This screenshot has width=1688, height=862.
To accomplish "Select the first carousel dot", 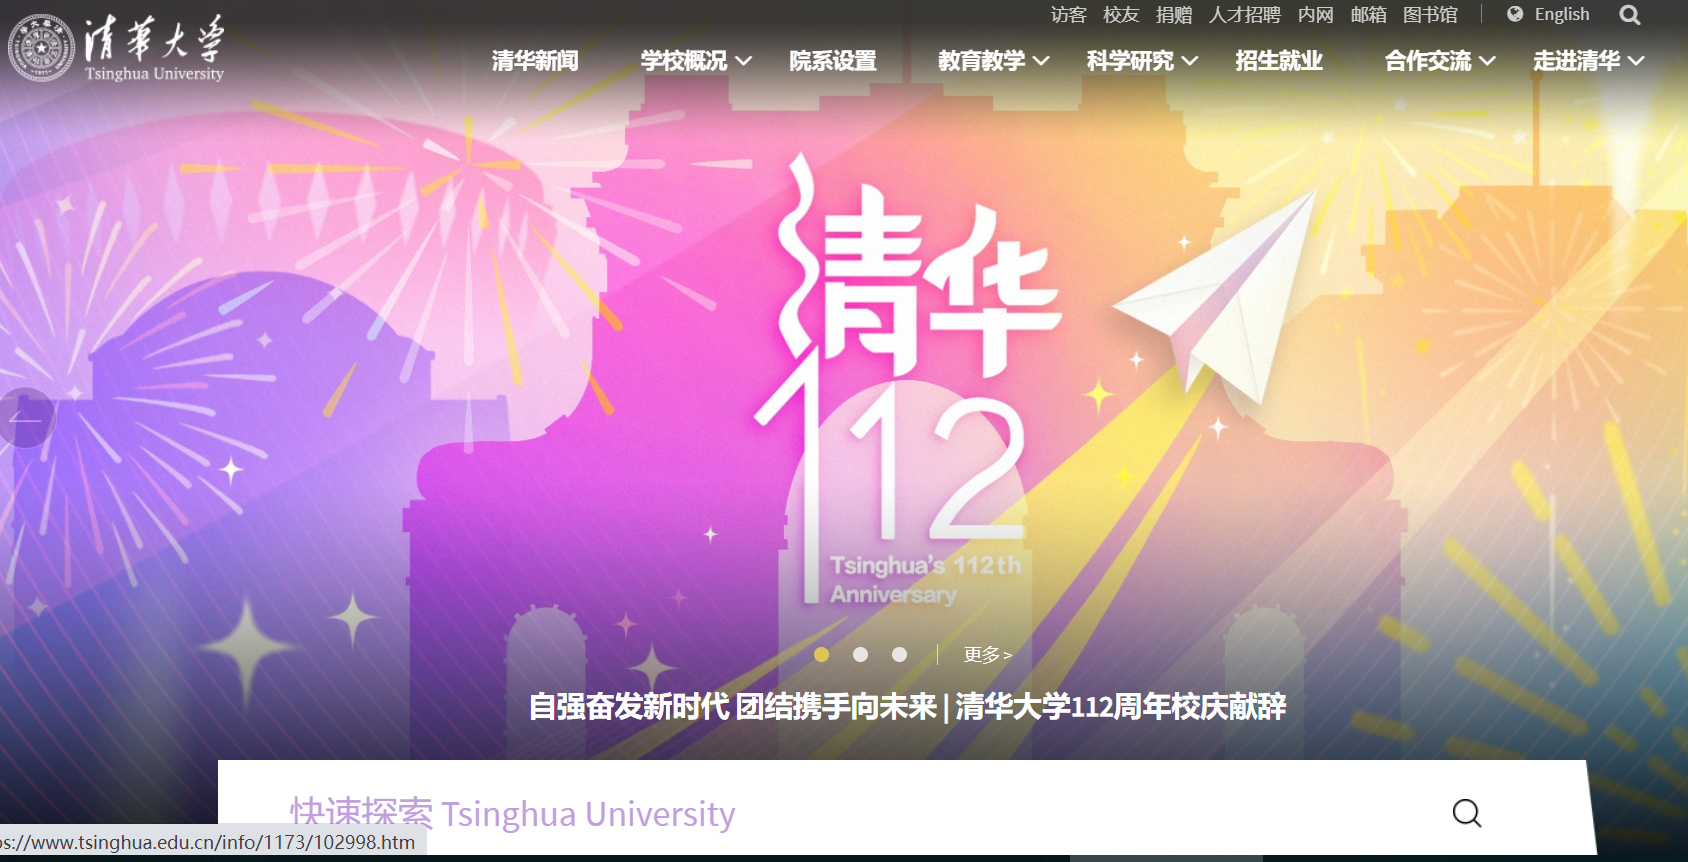I will pyautogui.click(x=821, y=654).
